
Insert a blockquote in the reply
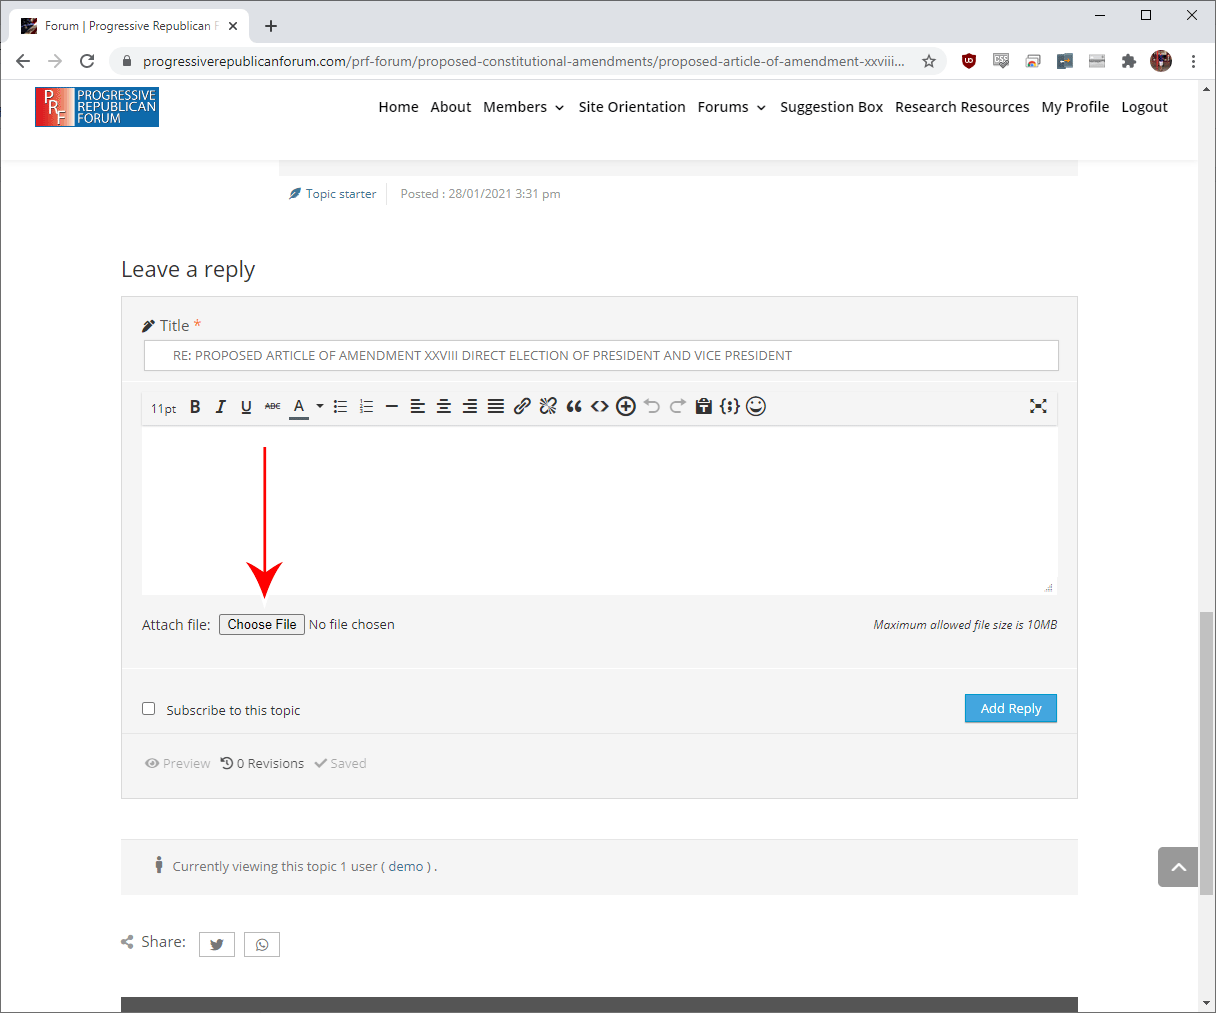click(574, 406)
